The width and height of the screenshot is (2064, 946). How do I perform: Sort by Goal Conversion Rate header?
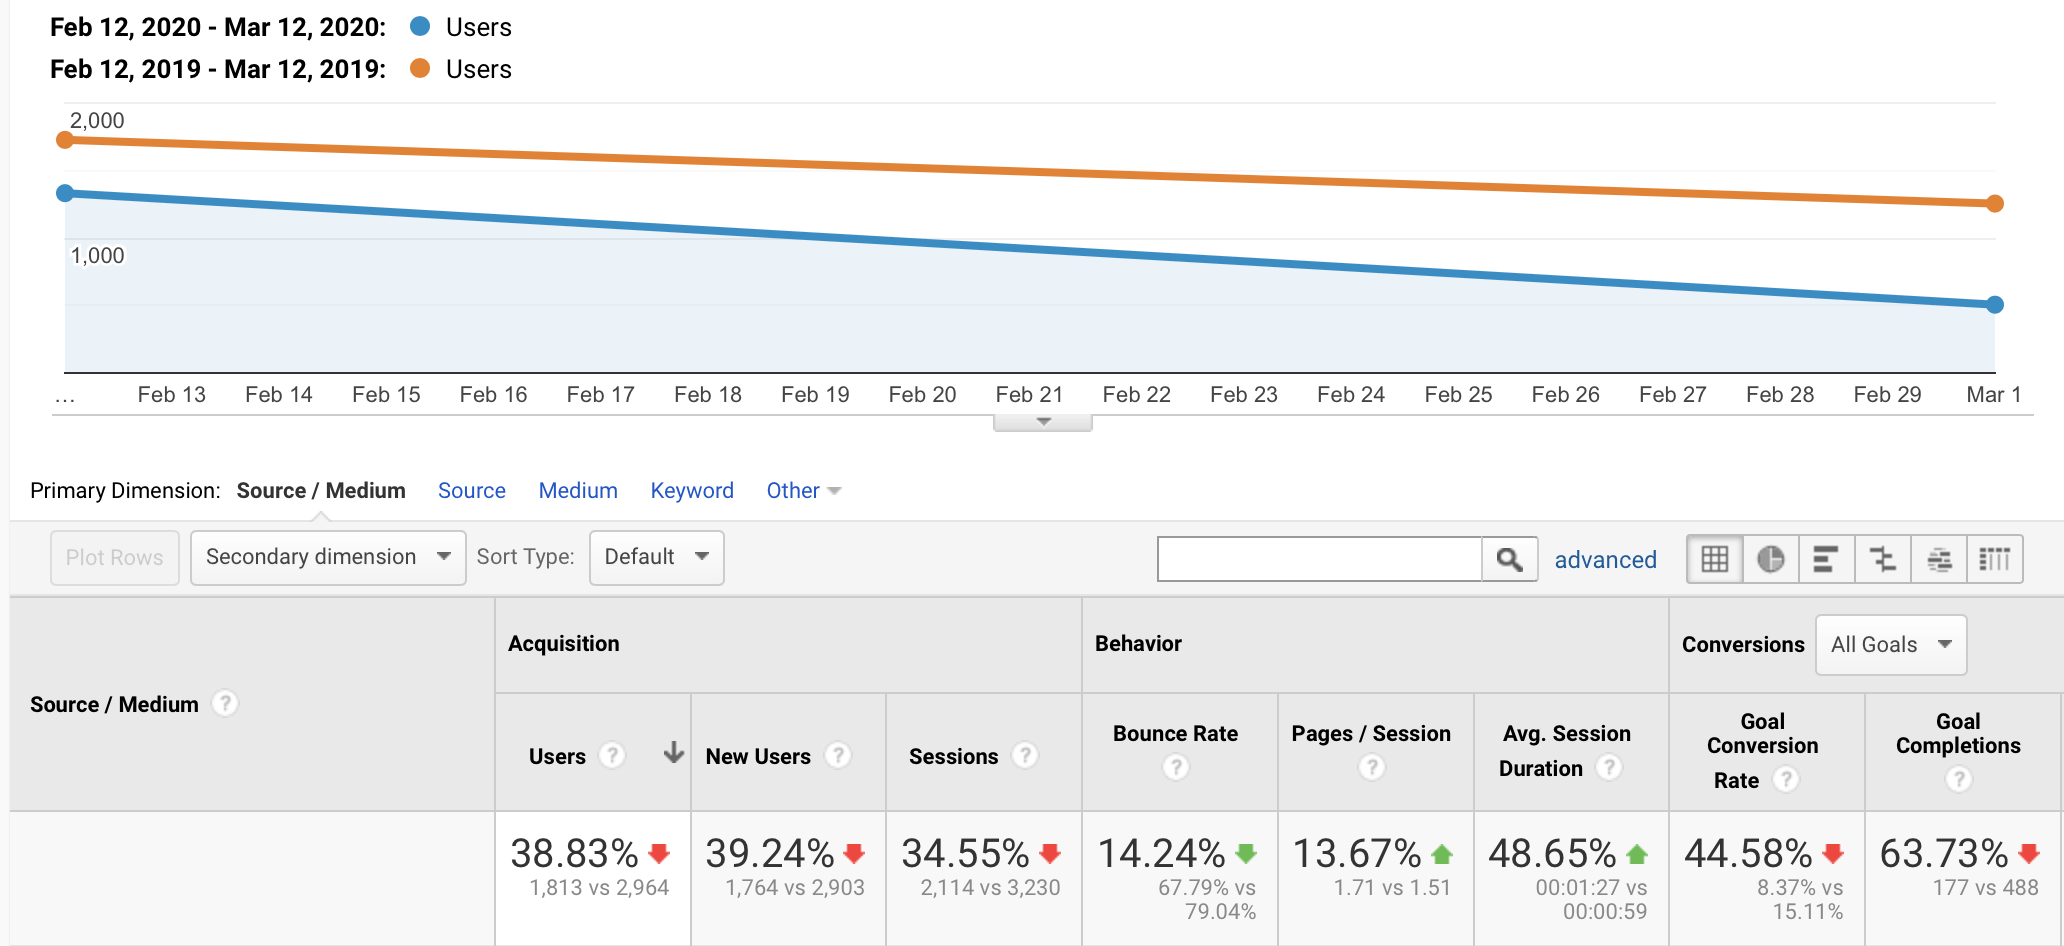coord(1762,750)
